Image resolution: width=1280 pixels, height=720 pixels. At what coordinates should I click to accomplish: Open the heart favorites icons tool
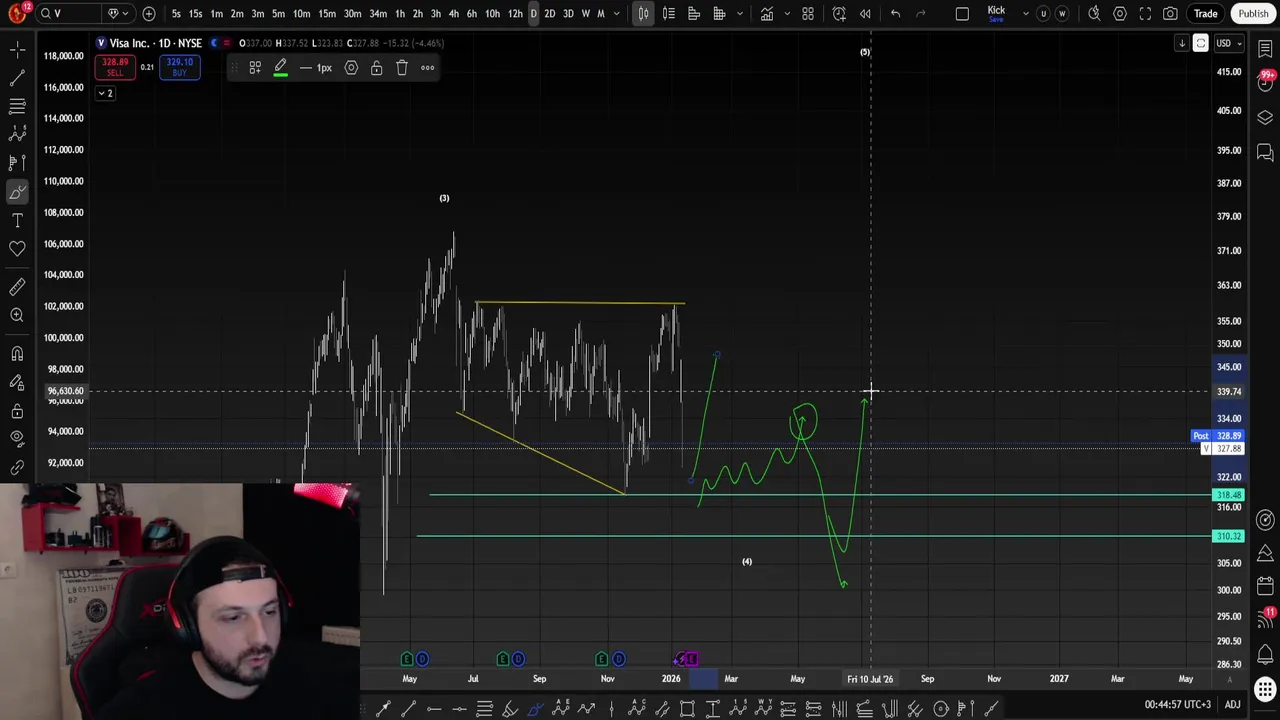[17, 248]
